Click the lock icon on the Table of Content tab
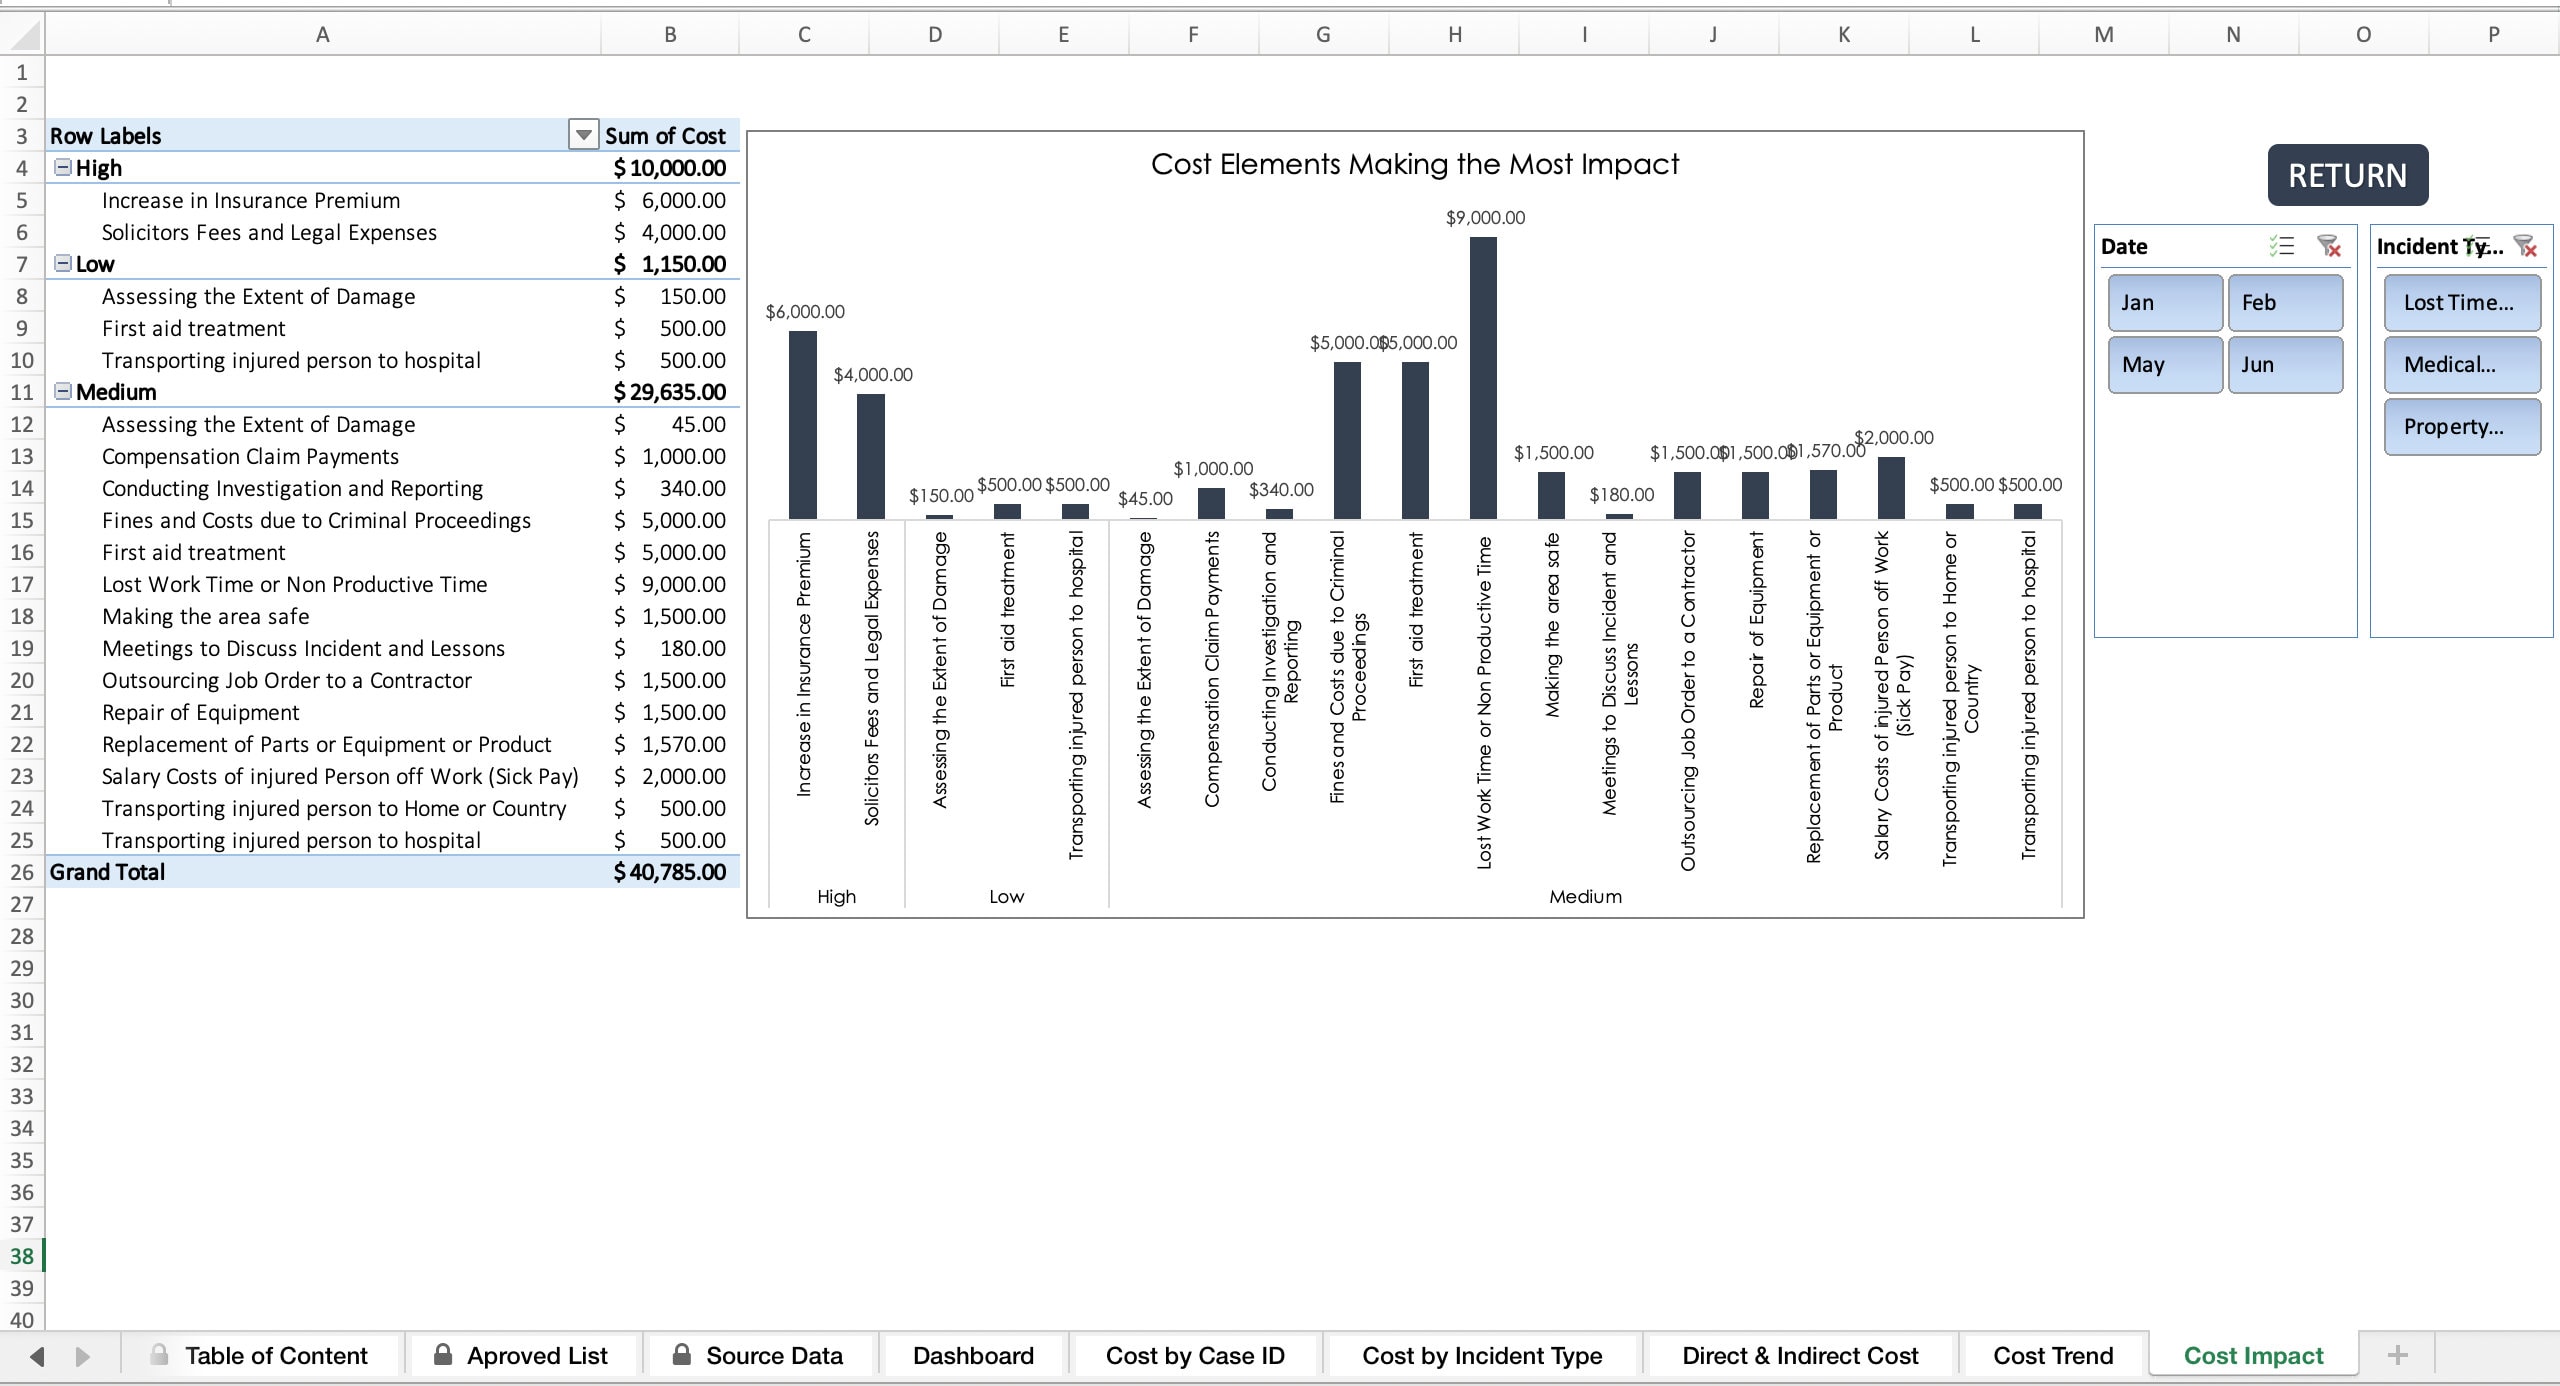 [x=157, y=1355]
